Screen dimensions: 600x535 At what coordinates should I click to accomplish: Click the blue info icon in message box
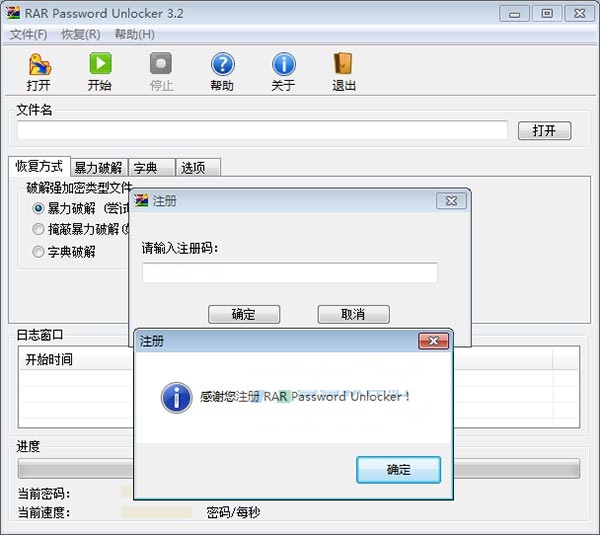pyautogui.click(x=176, y=398)
